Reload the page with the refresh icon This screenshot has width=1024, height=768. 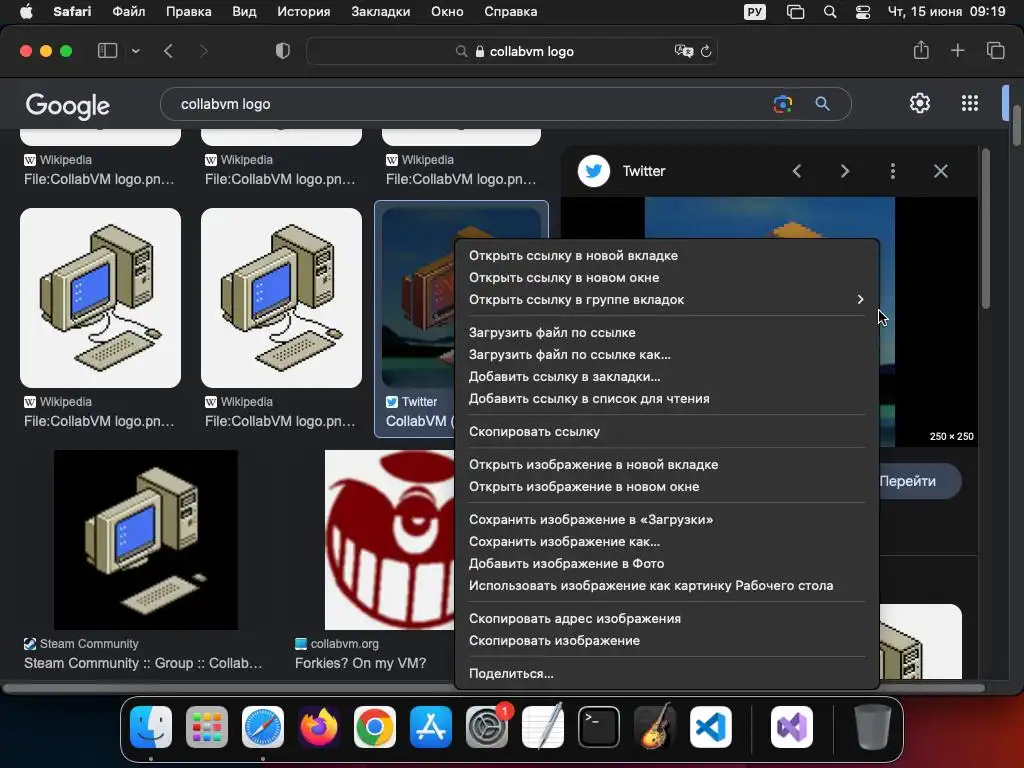706,52
